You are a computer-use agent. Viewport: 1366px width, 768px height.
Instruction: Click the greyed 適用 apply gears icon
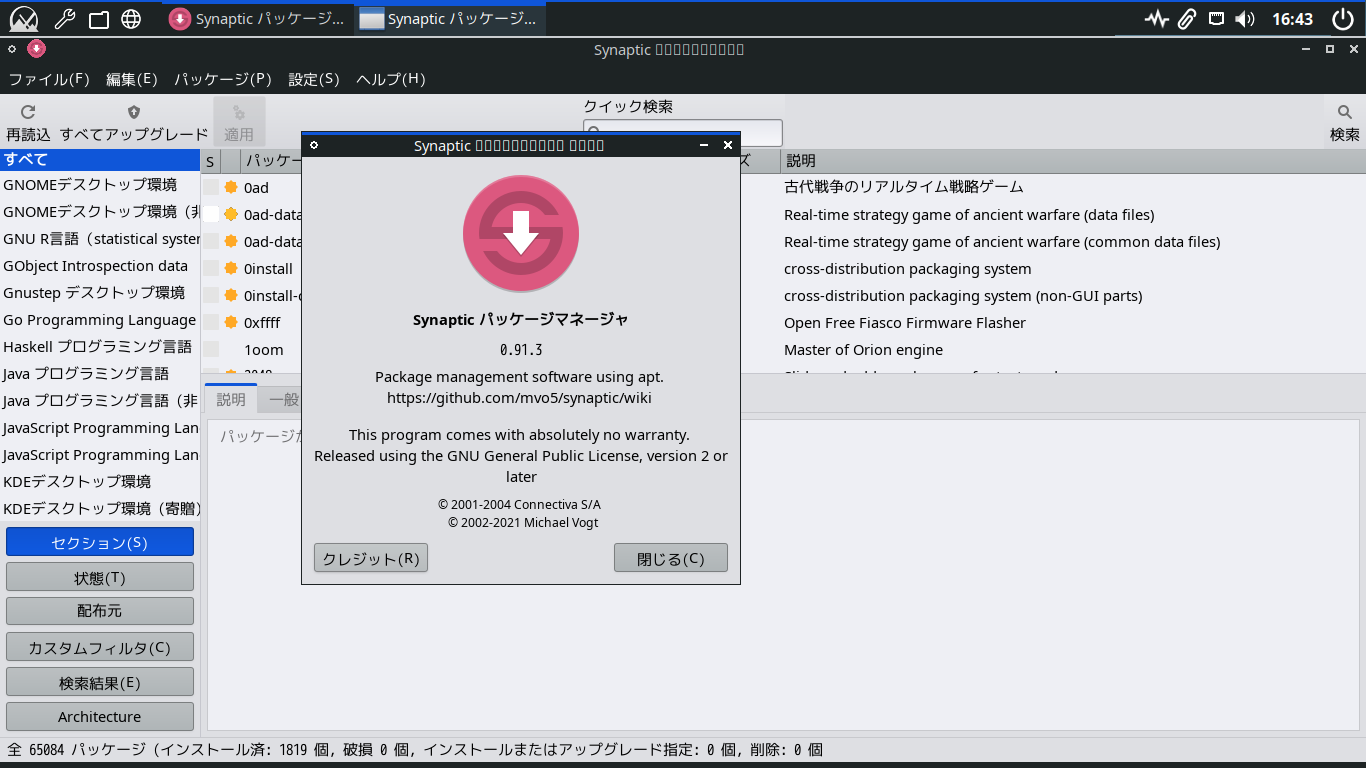tap(239, 113)
